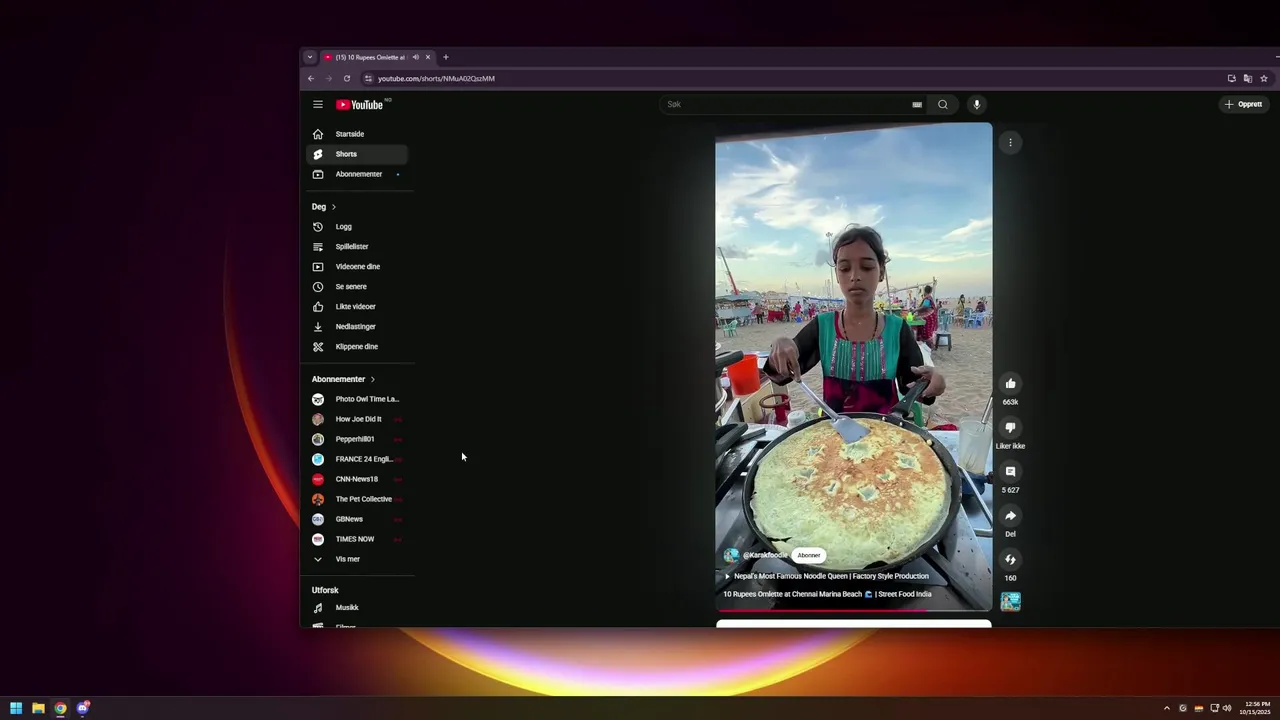Open comments on the Short

(1010, 472)
